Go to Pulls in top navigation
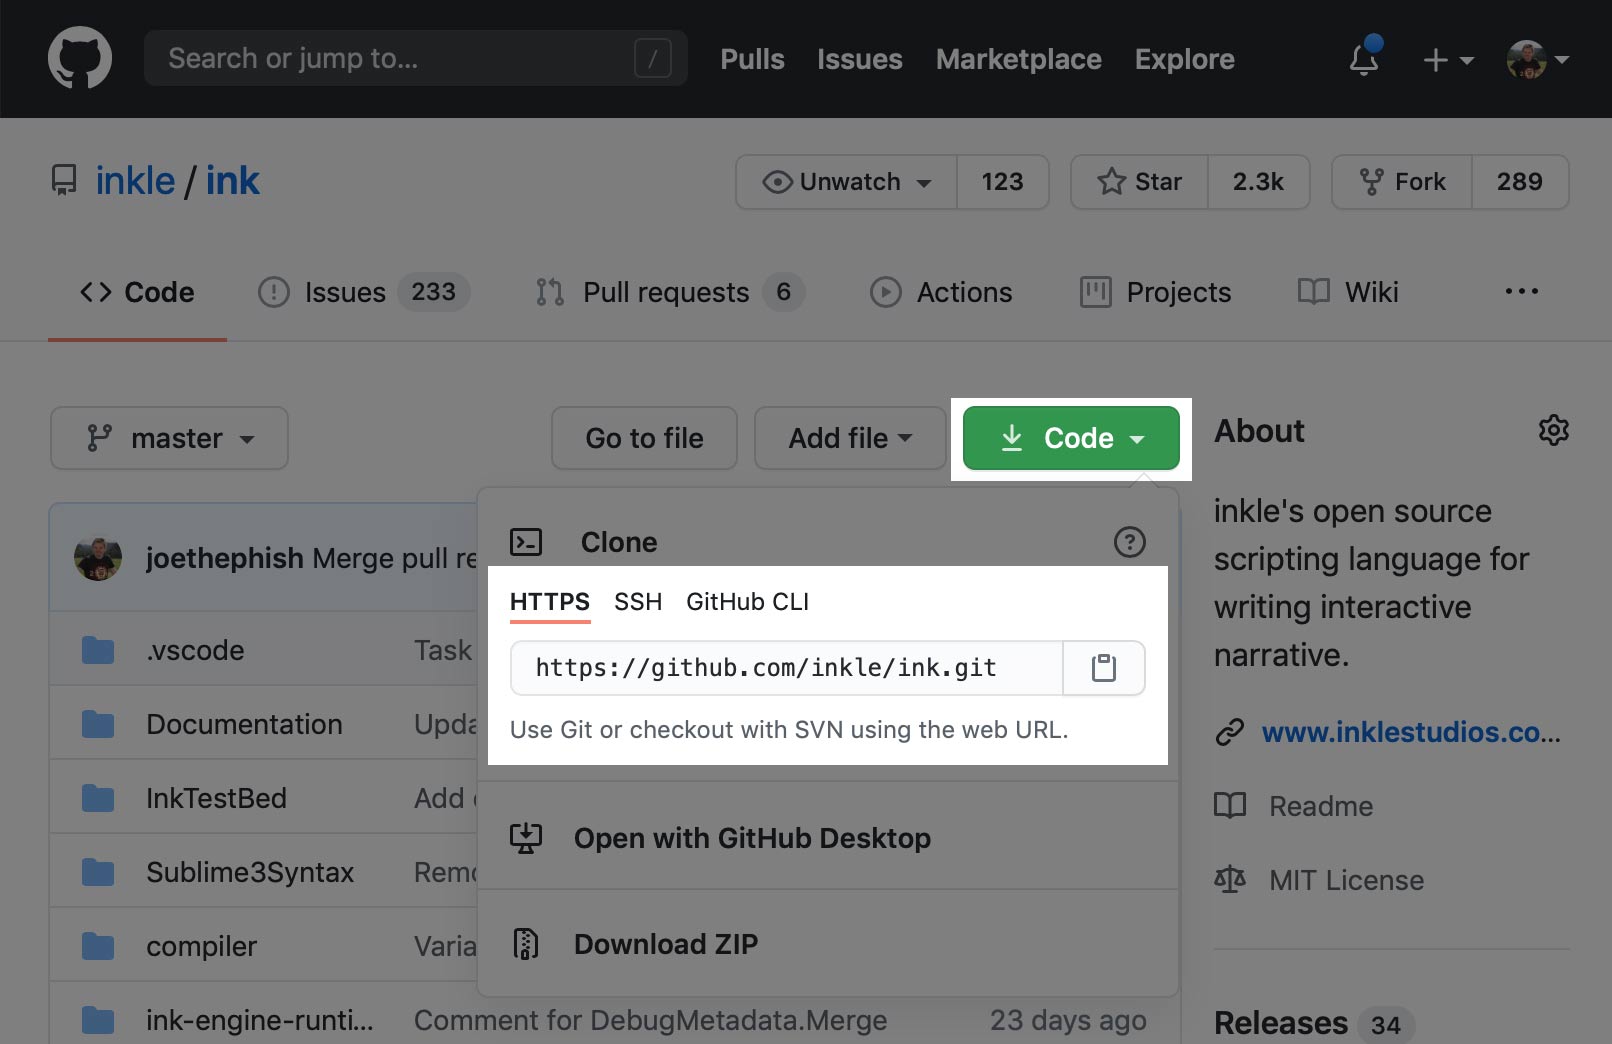The height and width of the screenshot is (1044, 1612). pyautogui.click(x=752, y=59)
